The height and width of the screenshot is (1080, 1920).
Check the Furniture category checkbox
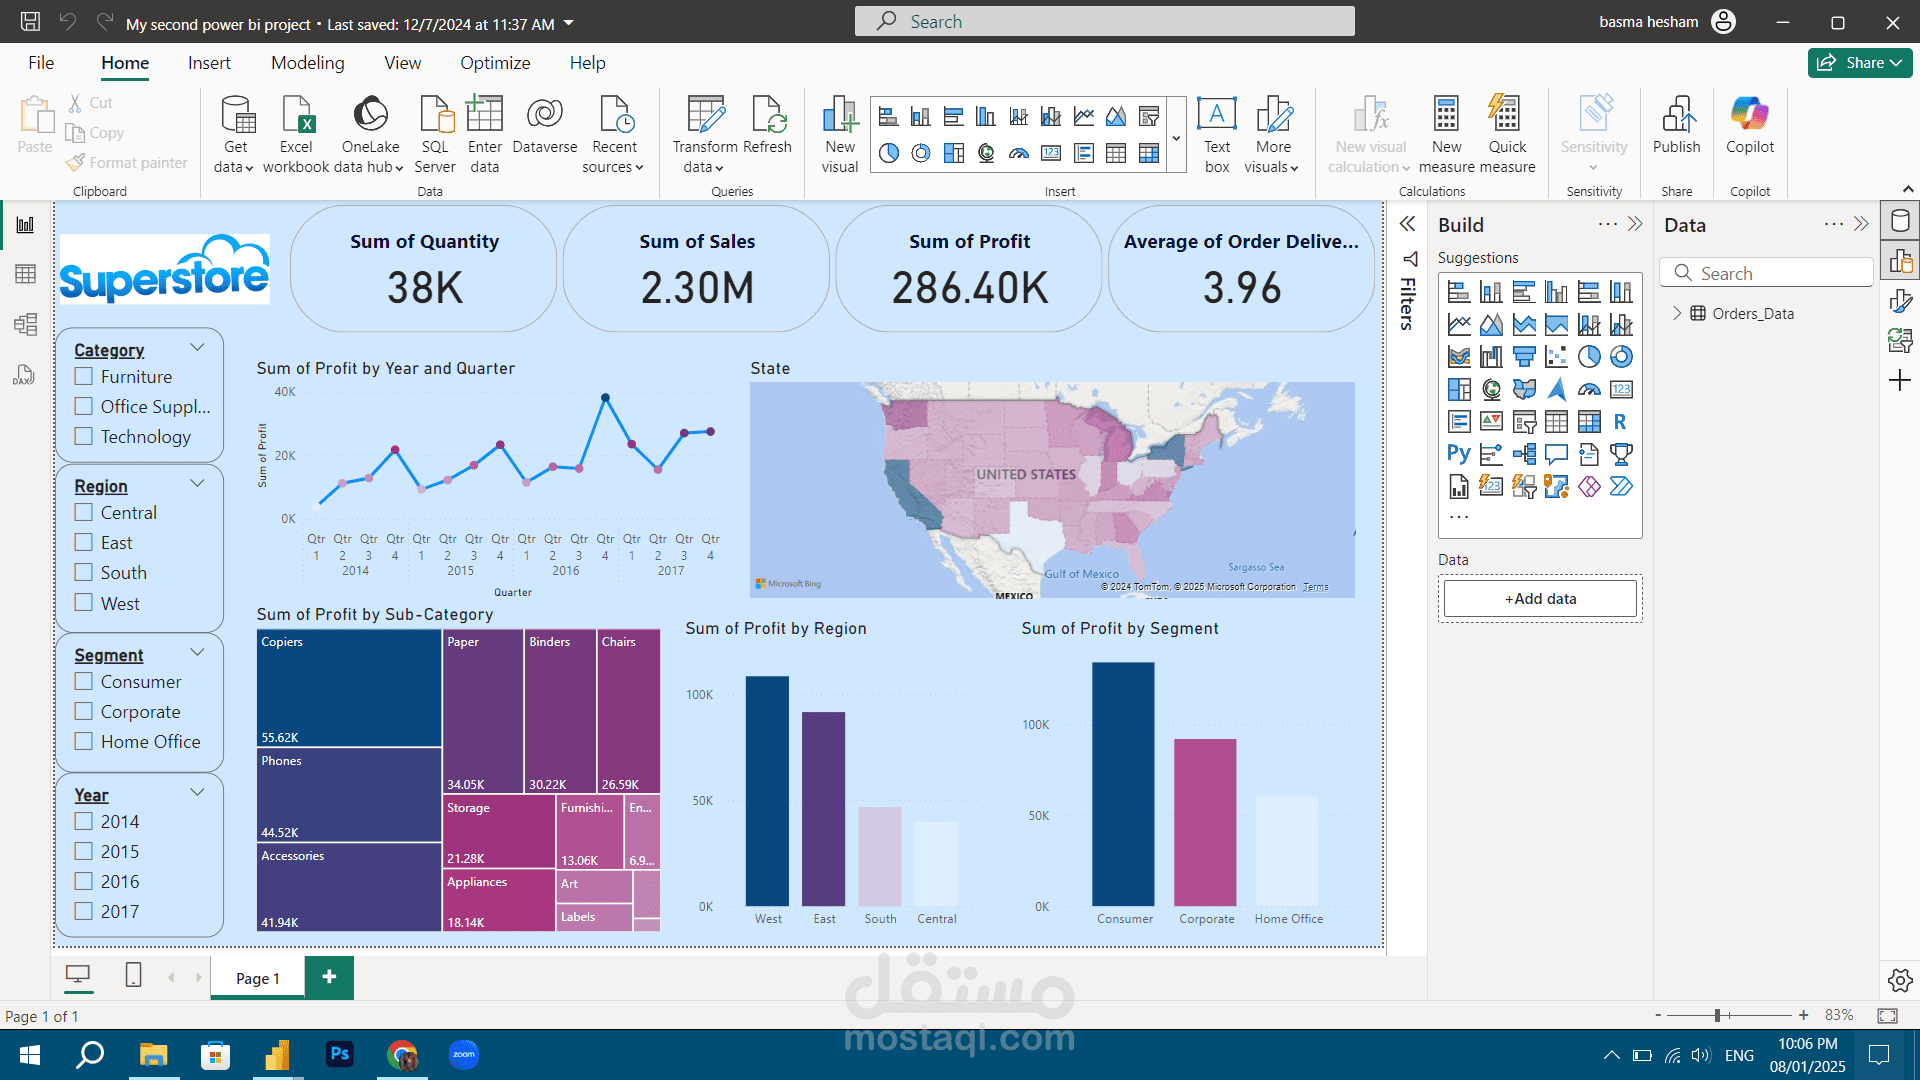click(84, 376)
